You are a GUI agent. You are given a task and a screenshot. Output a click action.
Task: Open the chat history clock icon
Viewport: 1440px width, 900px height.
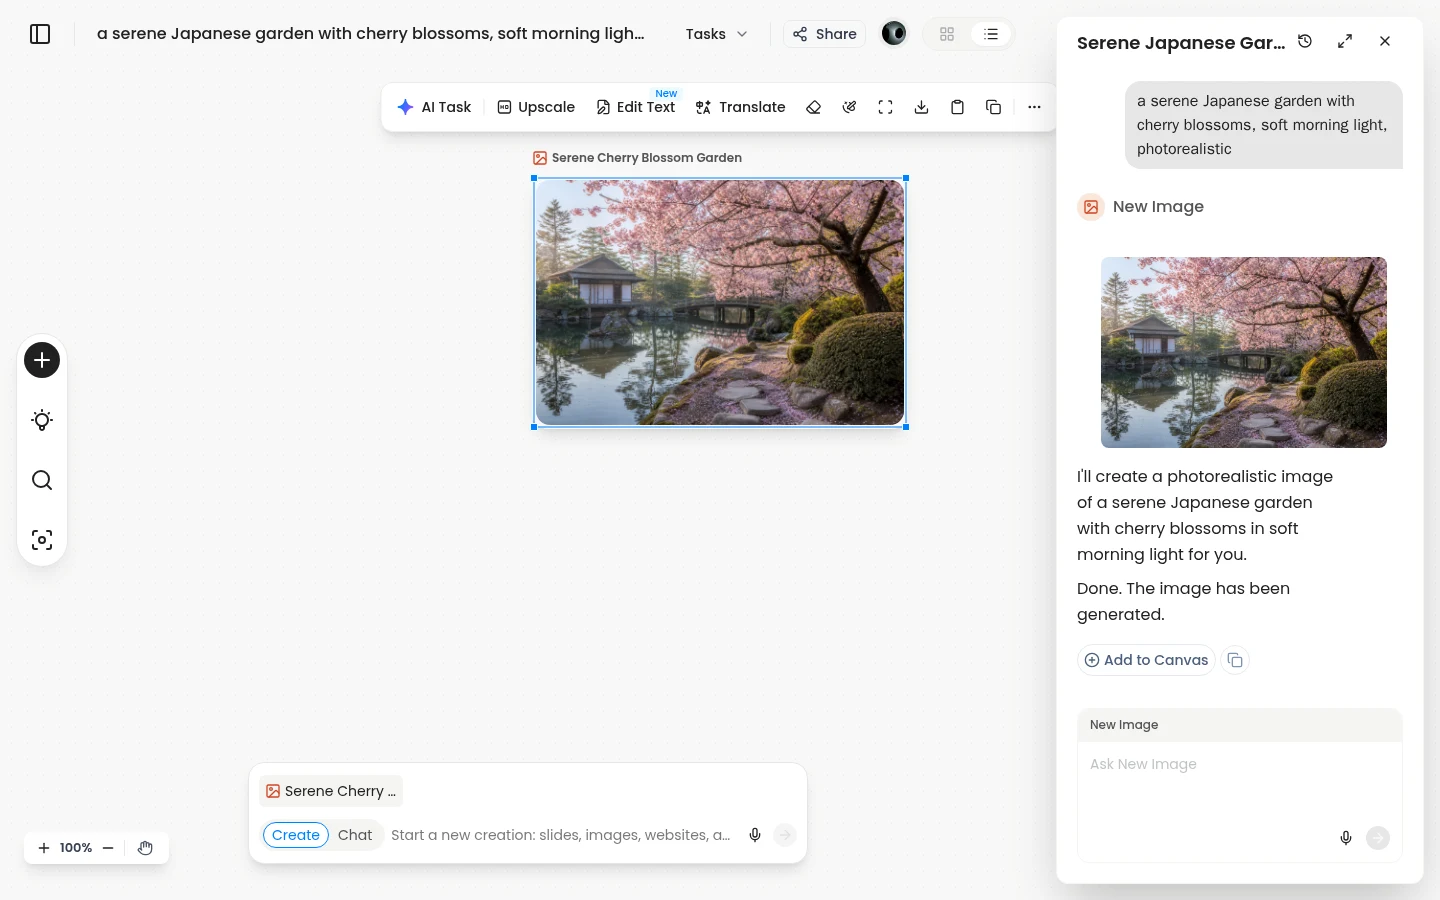point(1305,41)
